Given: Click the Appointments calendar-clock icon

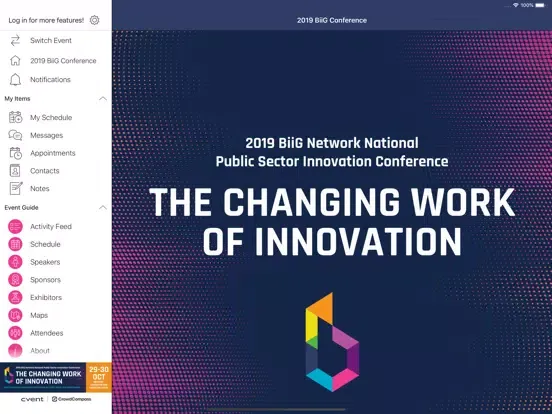Looking at the screenshot, I should click(x=15, y=153).
